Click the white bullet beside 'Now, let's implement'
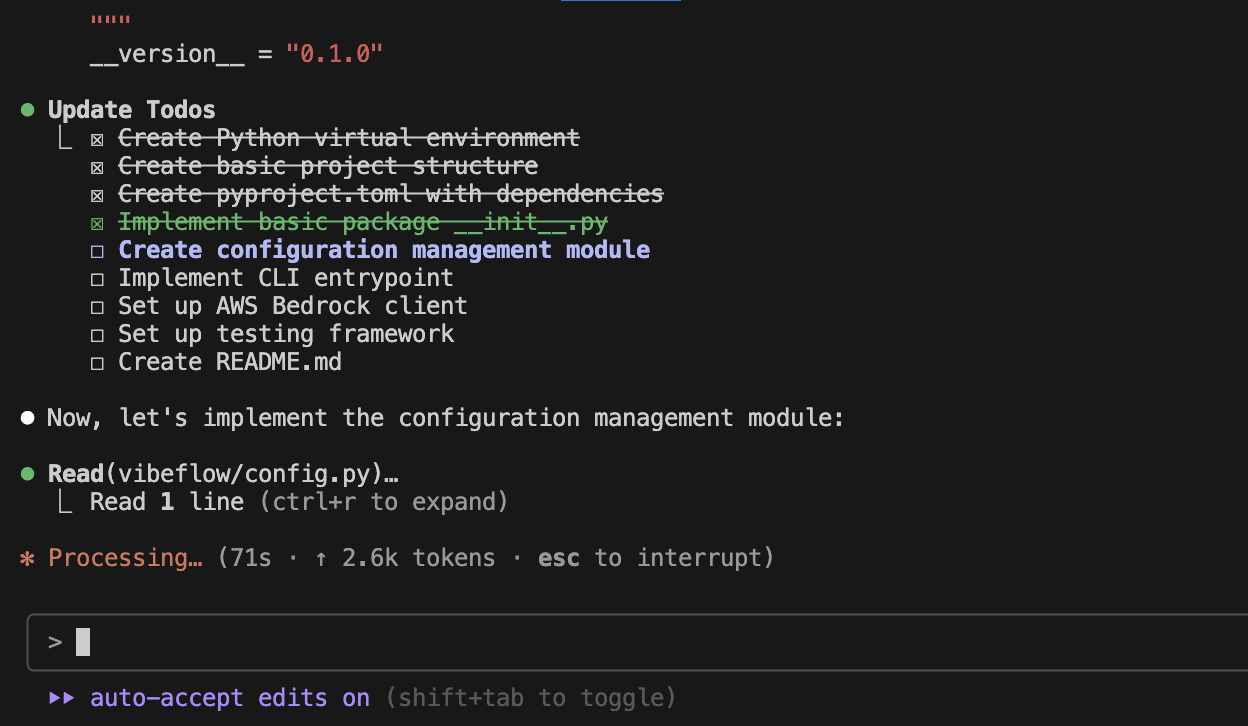This screenshot has height=726, width=1248. pyautogui.click(x=28, y=417)
